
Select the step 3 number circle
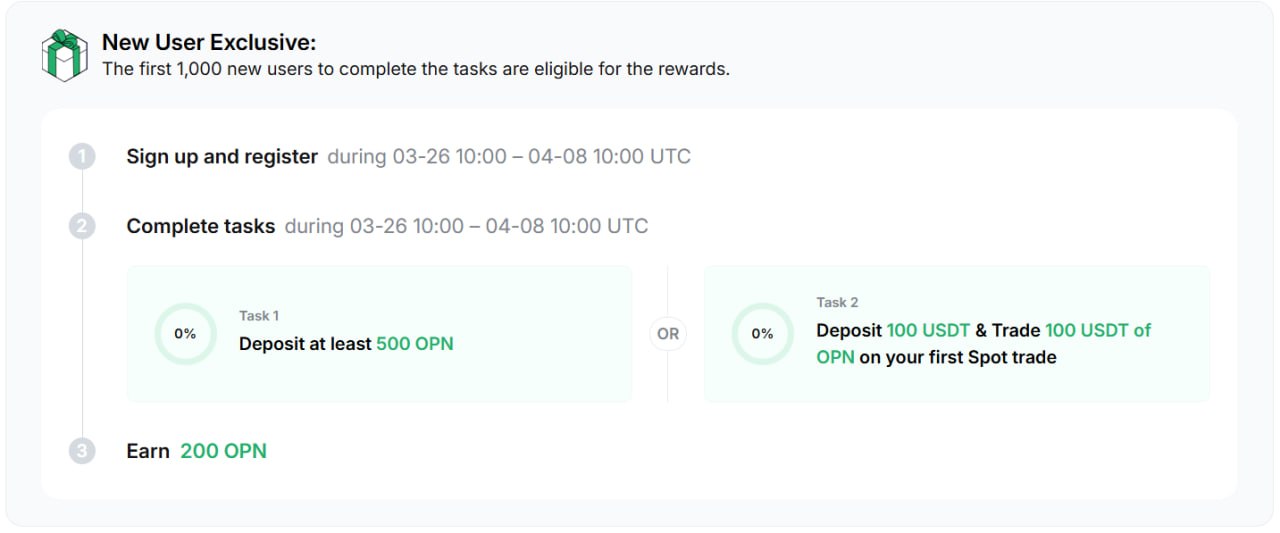(82, 451)
